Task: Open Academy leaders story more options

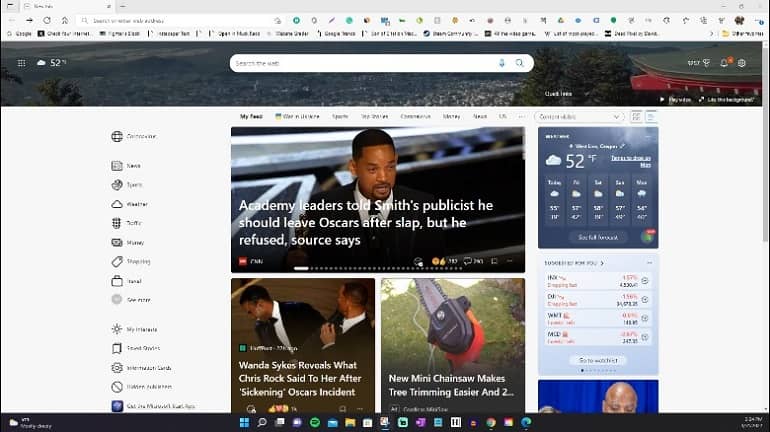Action: click(x=510, y=261)
